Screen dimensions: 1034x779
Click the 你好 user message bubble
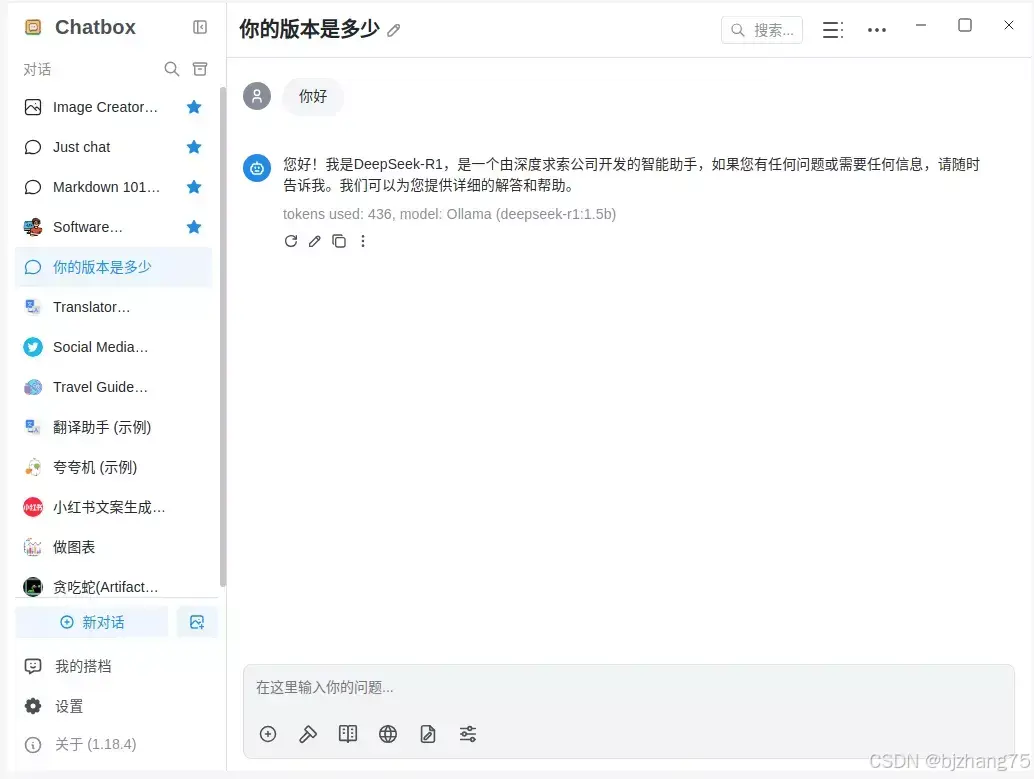pyautogui.click(x=313, y=96)
